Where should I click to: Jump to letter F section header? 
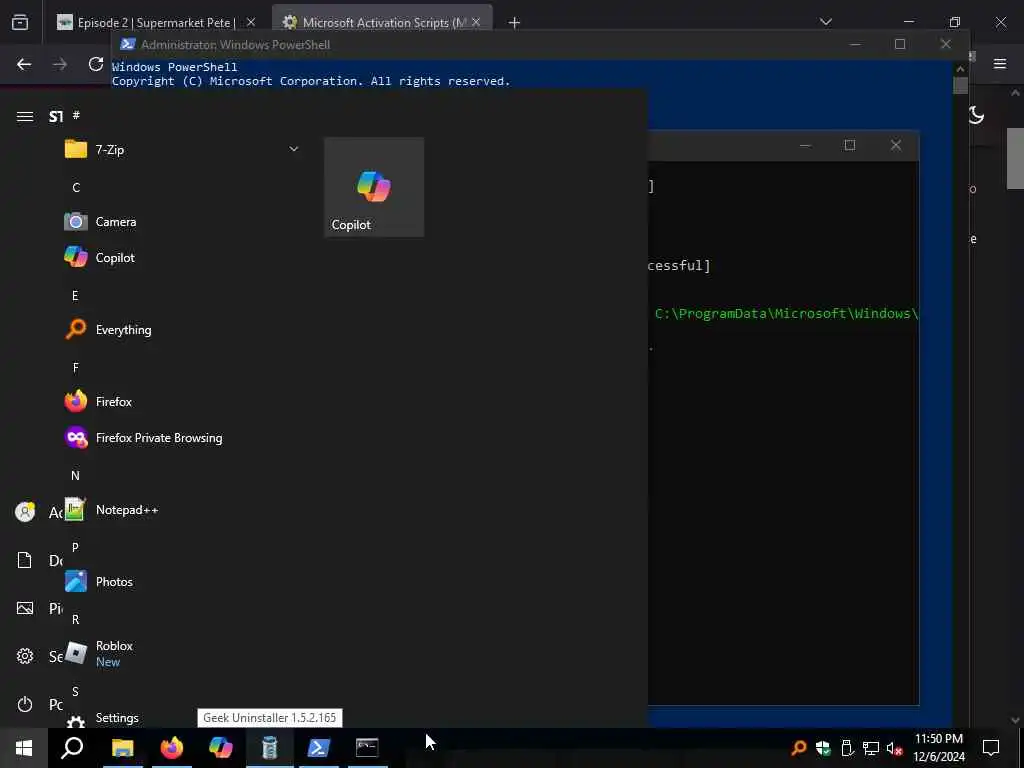click(75, 368)
